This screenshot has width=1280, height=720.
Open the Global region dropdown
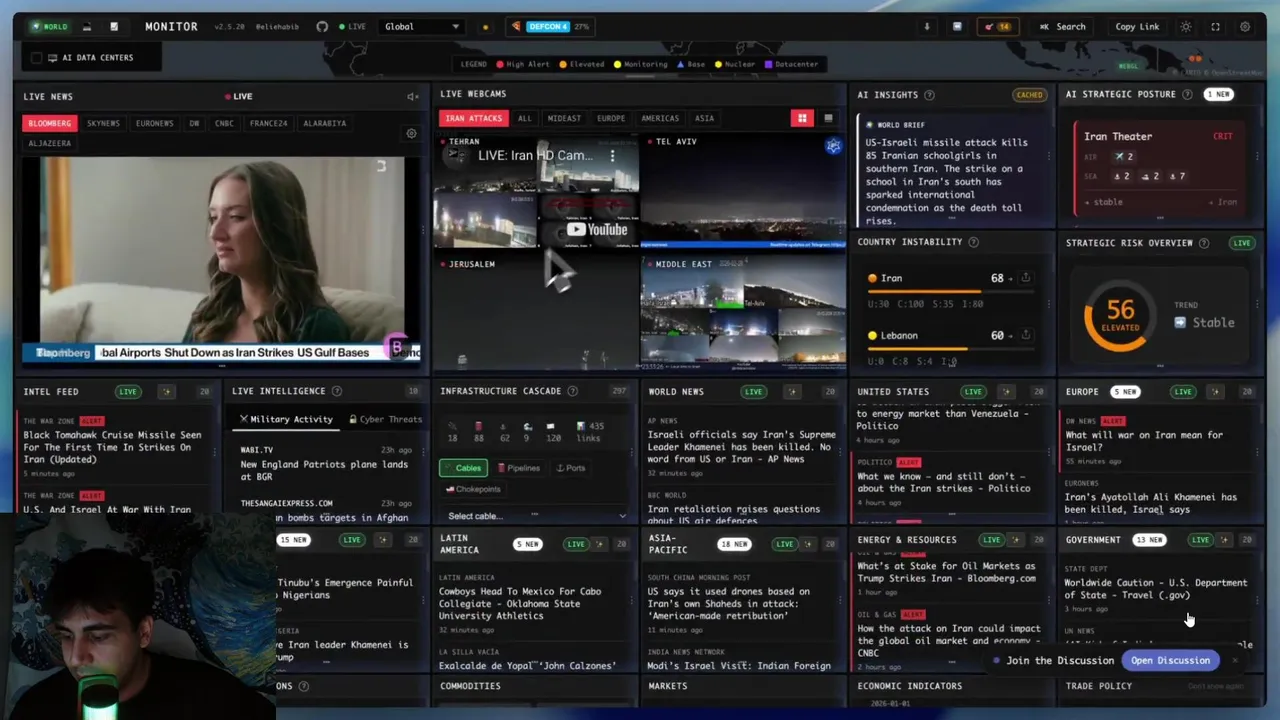[x=423, y=27]
